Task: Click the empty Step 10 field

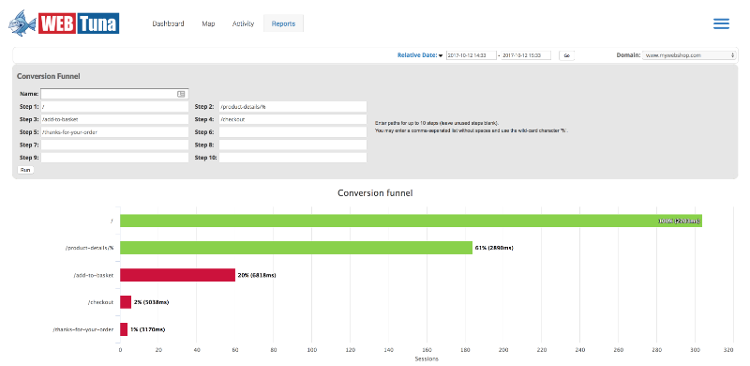Action: tap(293, 157)
